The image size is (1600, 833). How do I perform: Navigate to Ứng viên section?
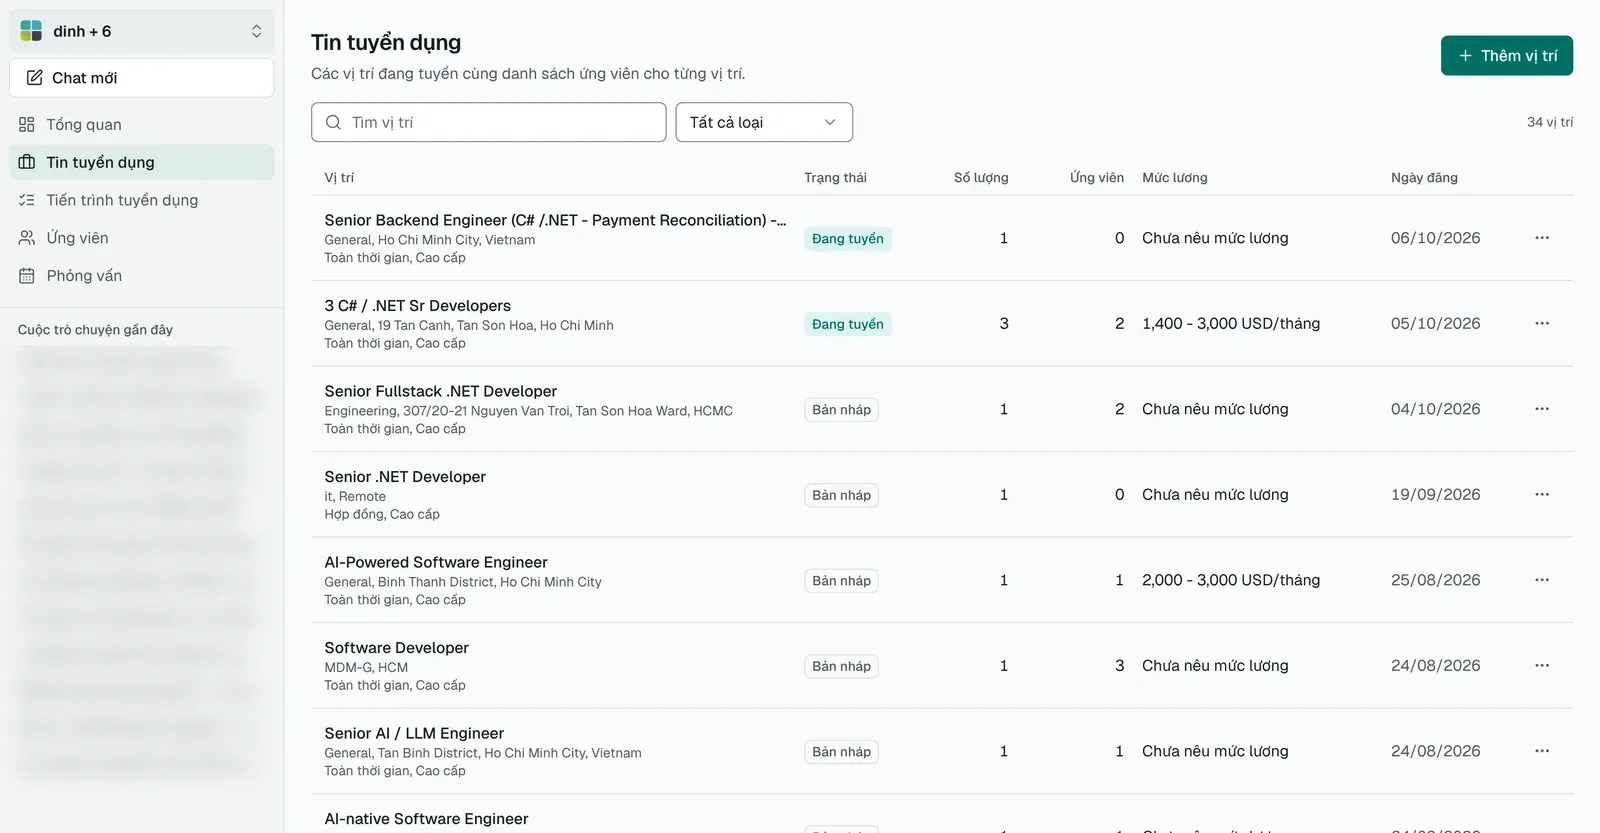click(141, 238)
